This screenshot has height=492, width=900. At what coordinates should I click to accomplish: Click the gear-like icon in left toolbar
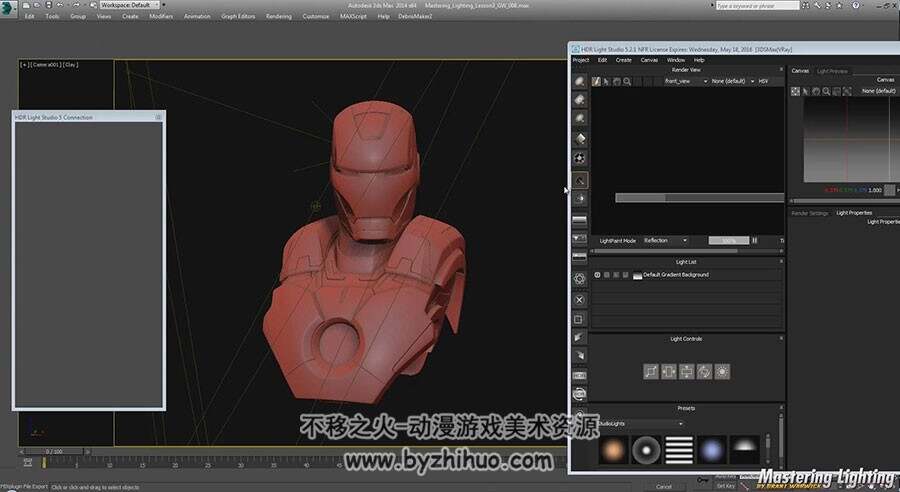click(580, 279)
